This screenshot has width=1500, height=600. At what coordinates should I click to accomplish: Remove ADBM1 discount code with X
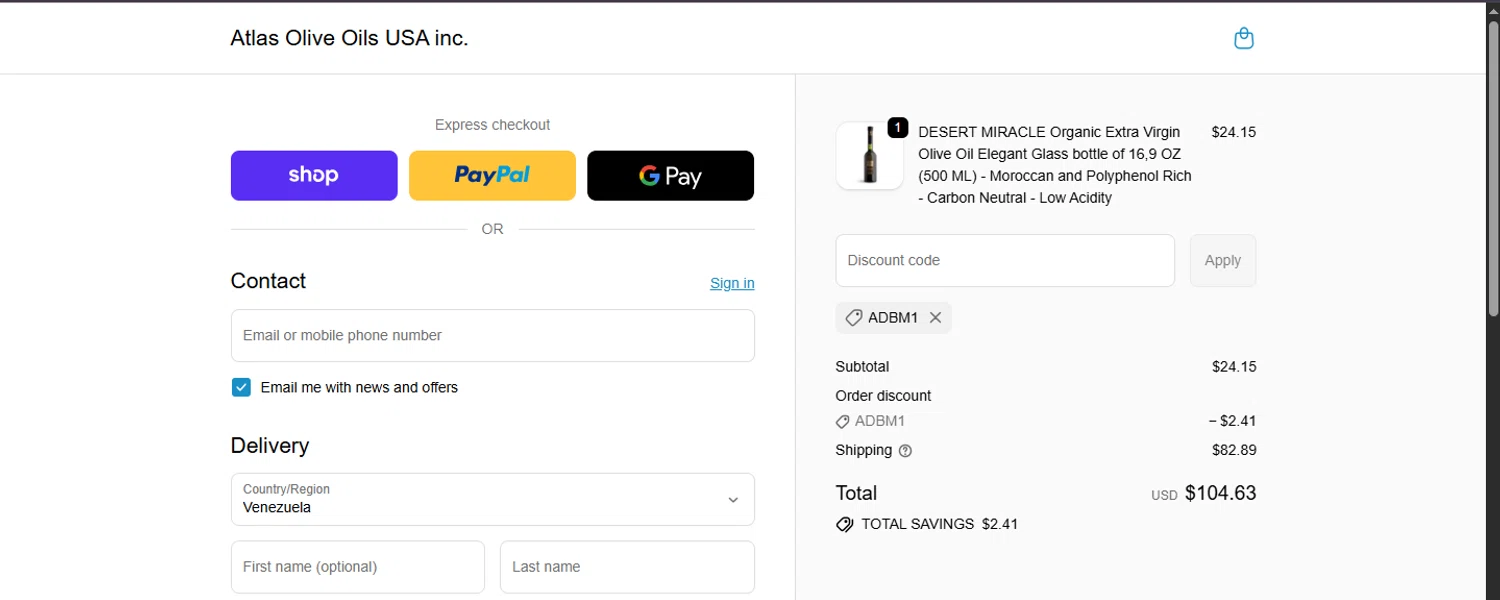coord(935,318)
